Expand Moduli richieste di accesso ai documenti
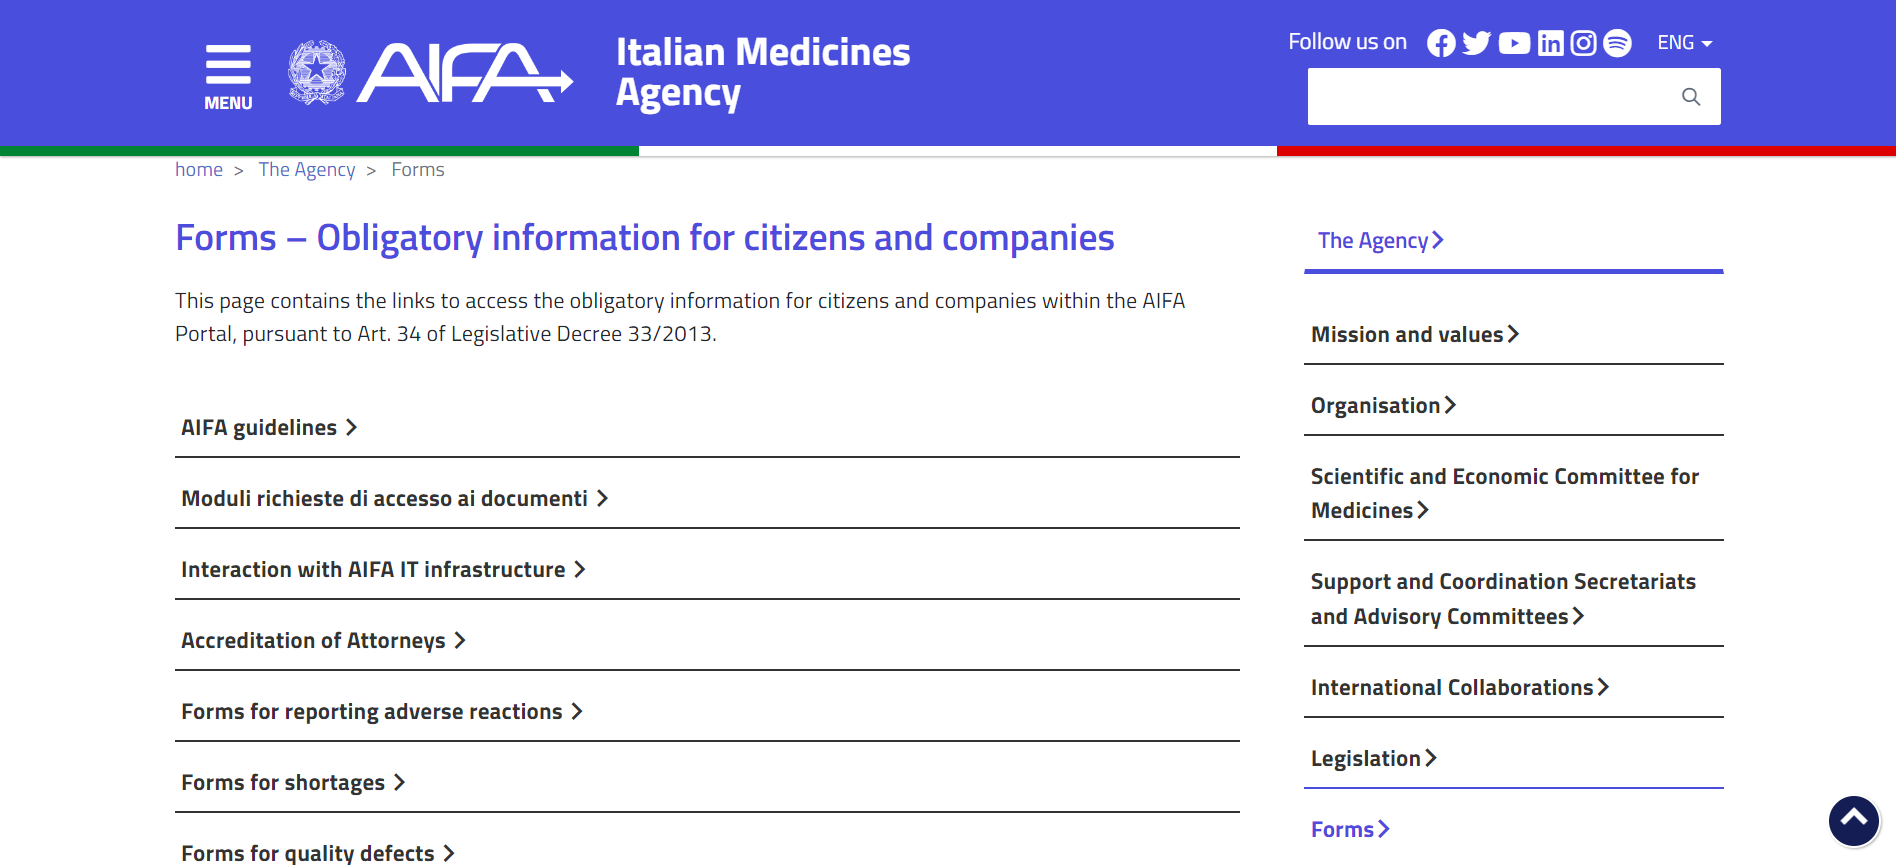The width and height of the screenshot is (1896, 865). coord(707,499)
